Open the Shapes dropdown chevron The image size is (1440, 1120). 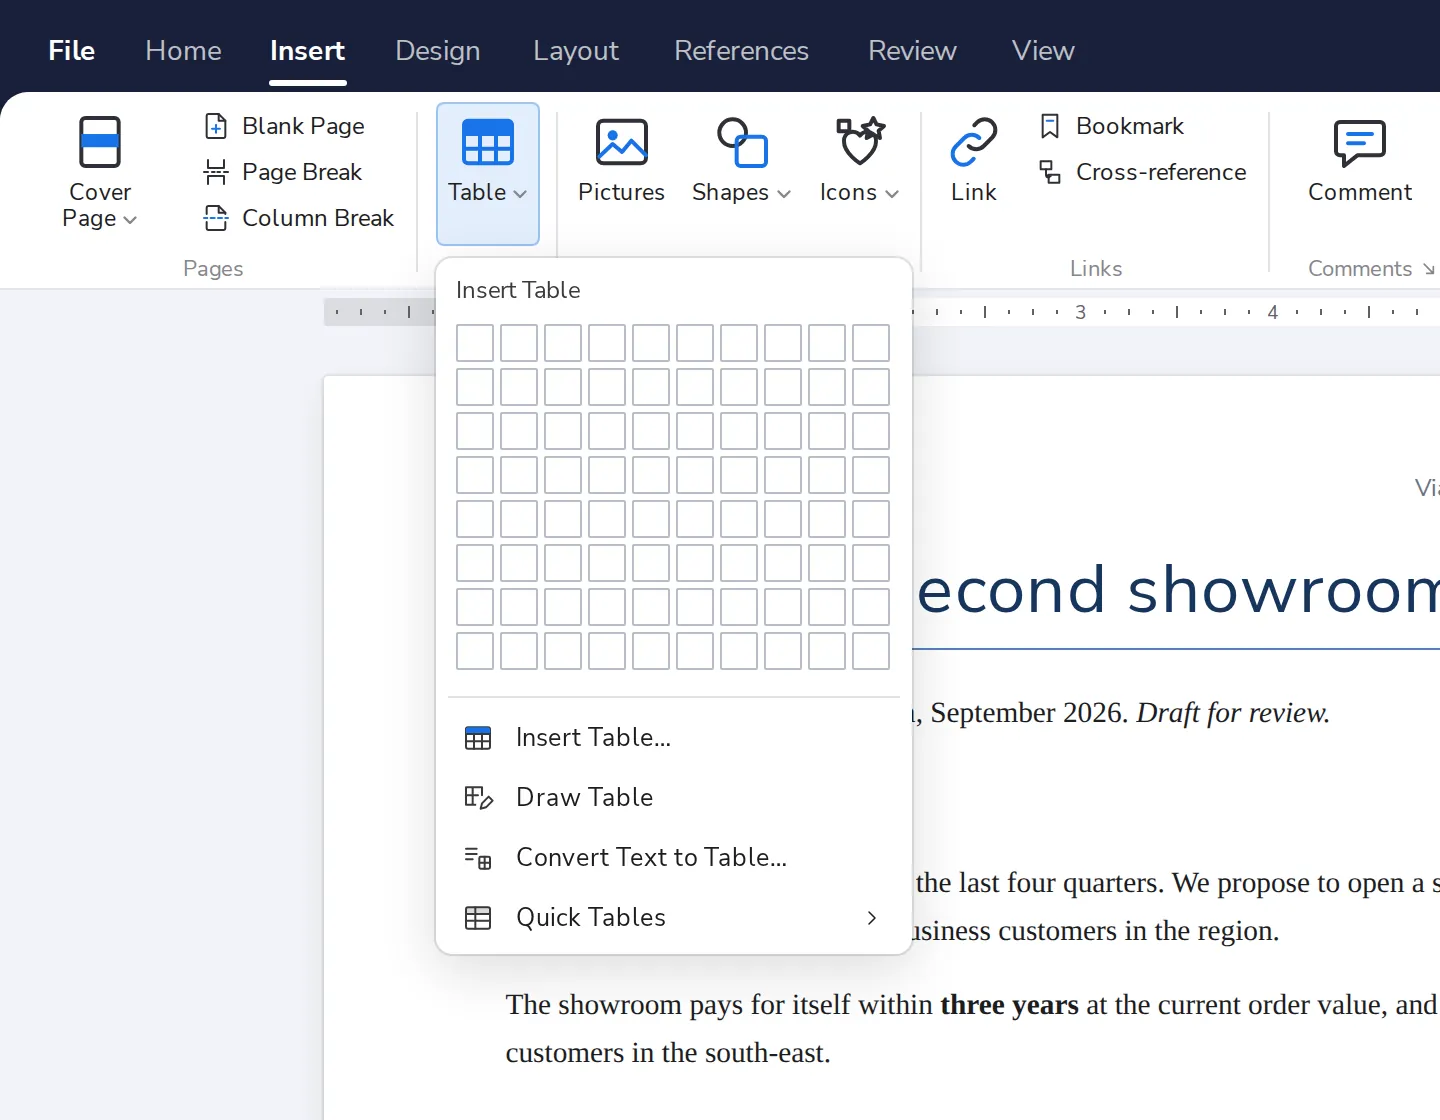[784, 193]
